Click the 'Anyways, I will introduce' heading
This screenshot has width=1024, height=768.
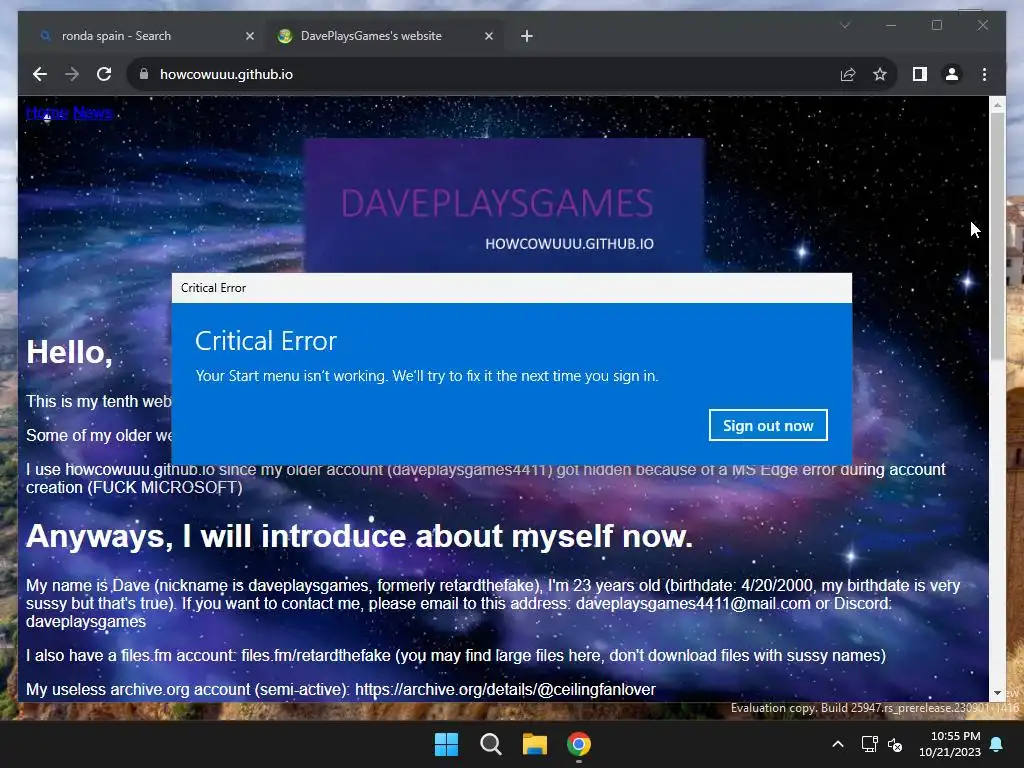point(359,536)
